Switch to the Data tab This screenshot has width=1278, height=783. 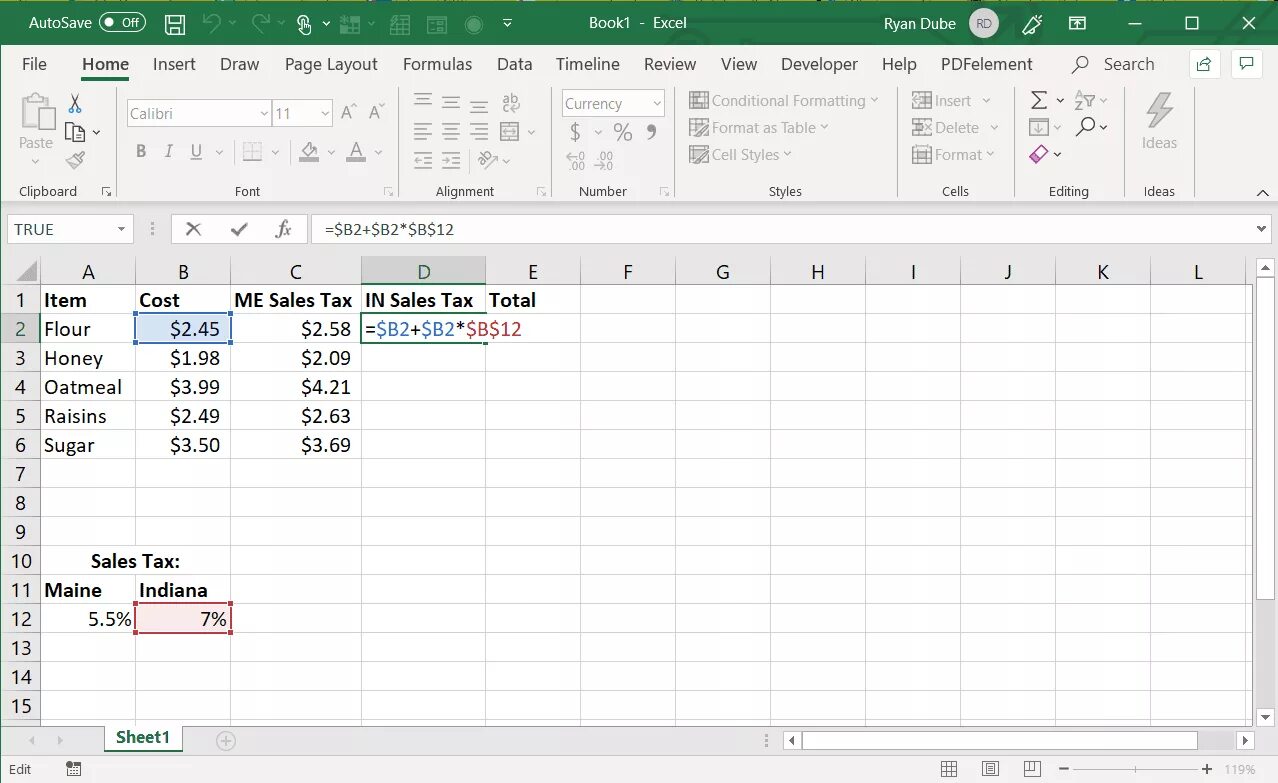[x=514, y=64]
